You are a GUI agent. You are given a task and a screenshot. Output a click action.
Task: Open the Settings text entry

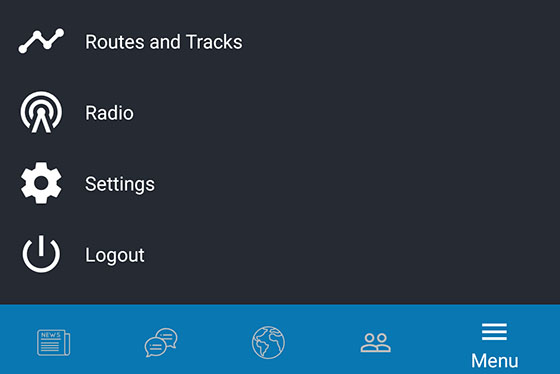(120, 184)
